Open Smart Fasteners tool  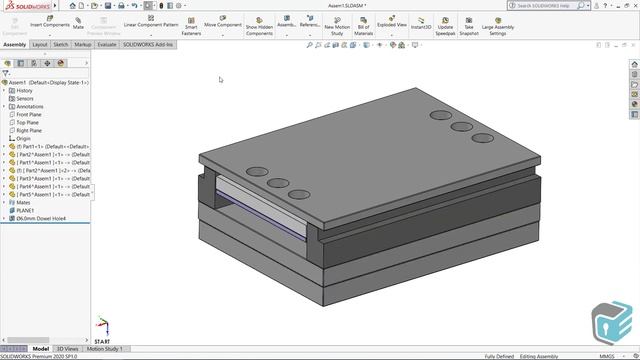tap(191, 26)
